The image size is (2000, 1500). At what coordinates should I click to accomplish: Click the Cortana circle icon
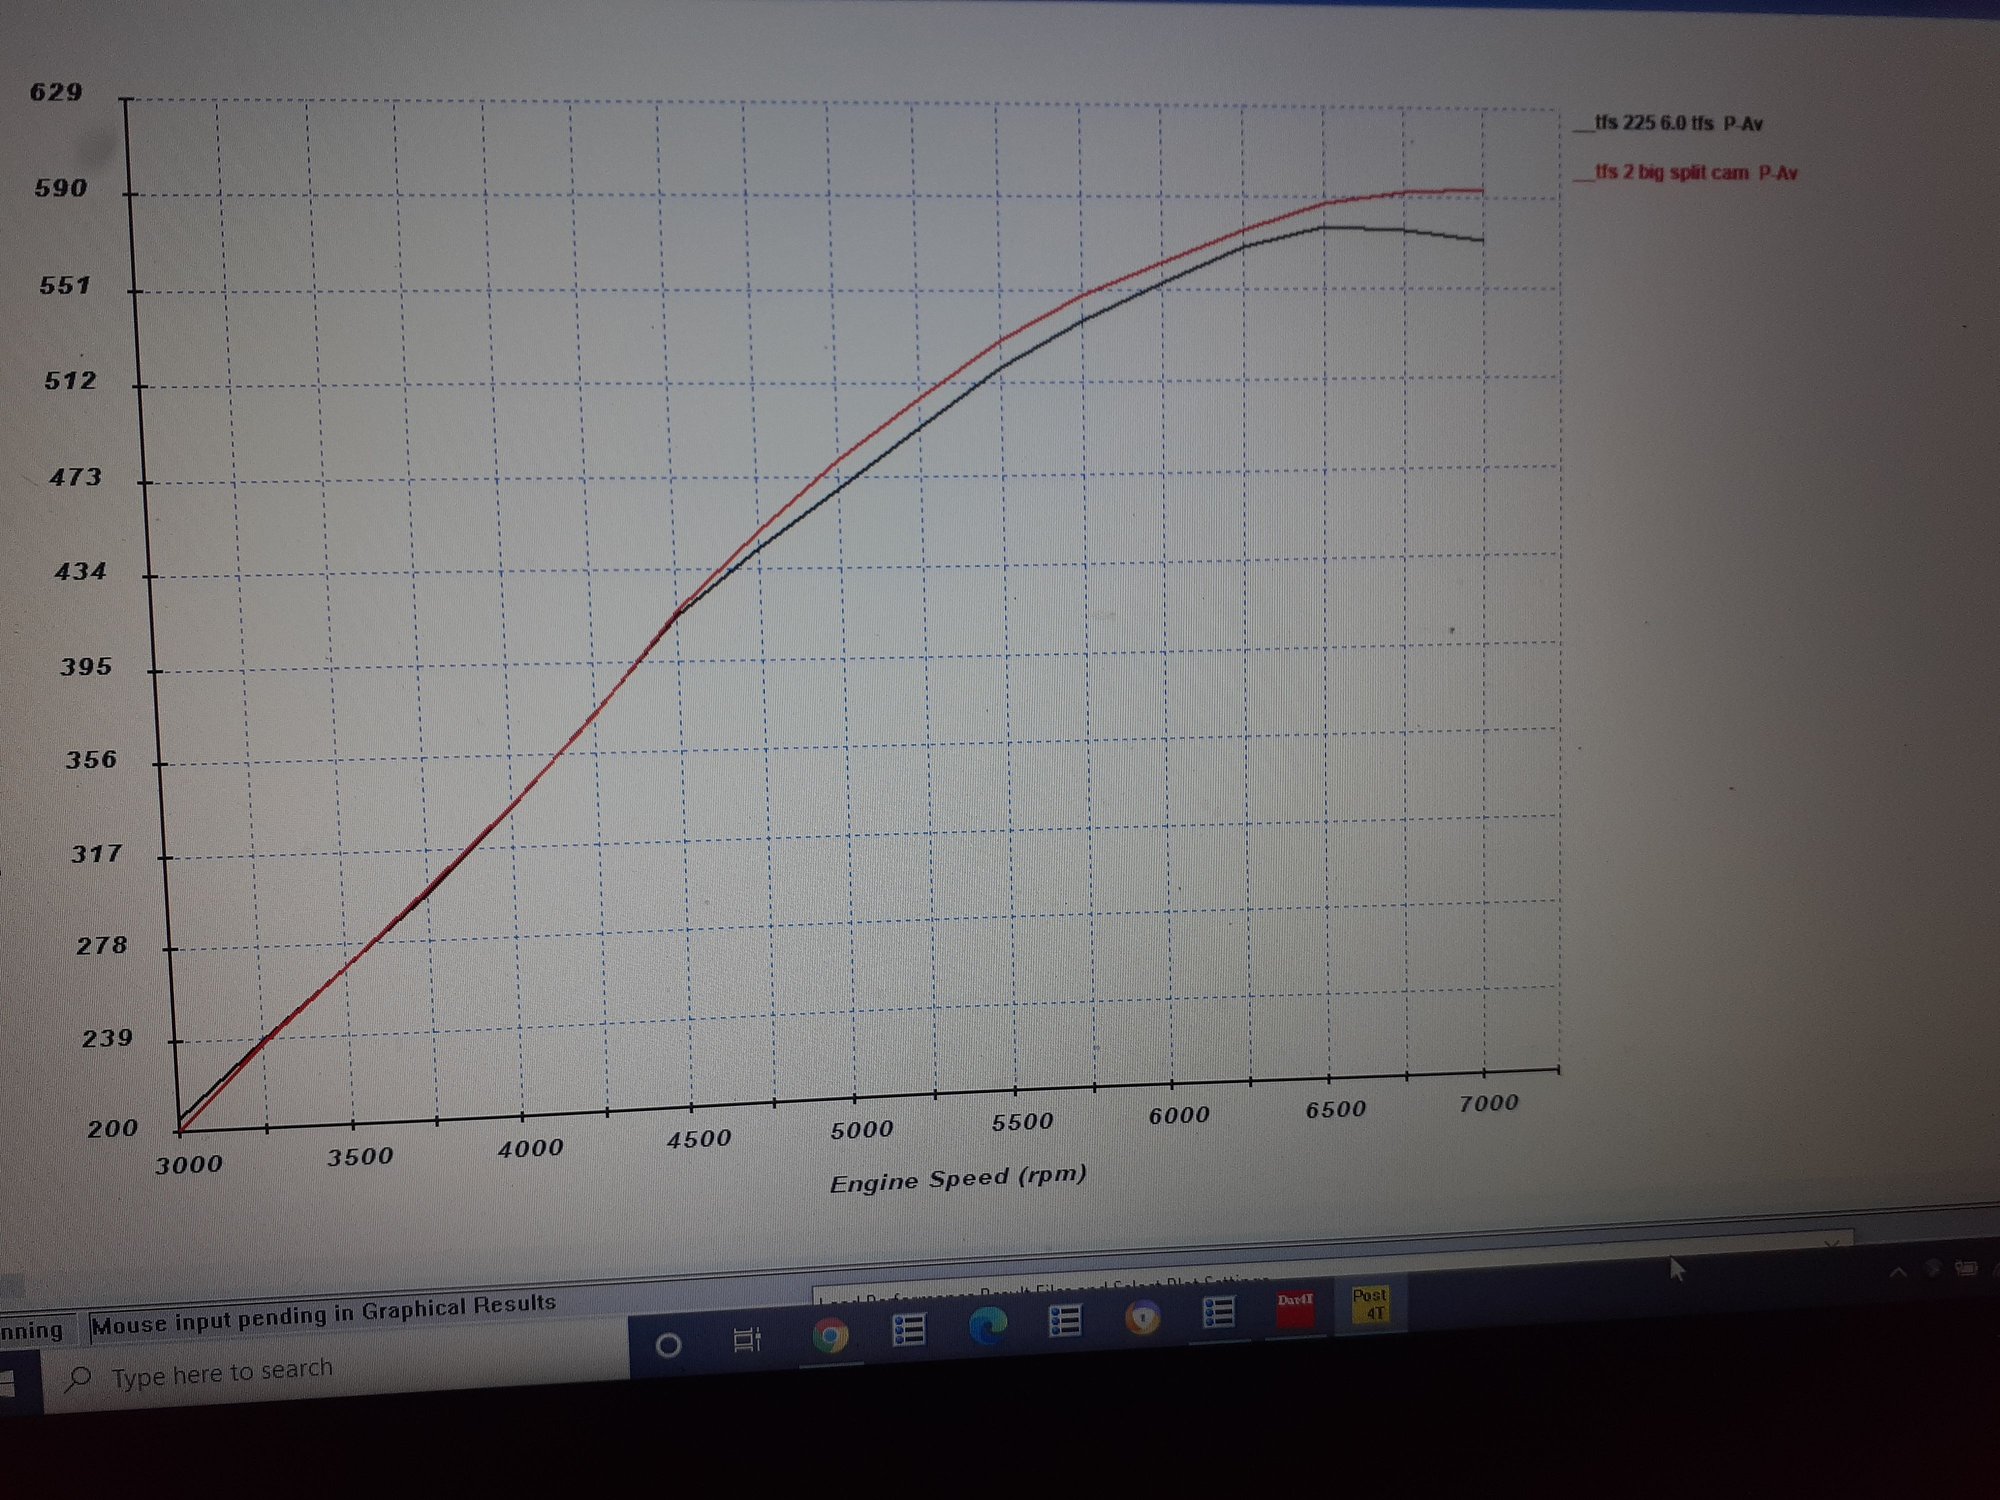[x=668, y=1345]
